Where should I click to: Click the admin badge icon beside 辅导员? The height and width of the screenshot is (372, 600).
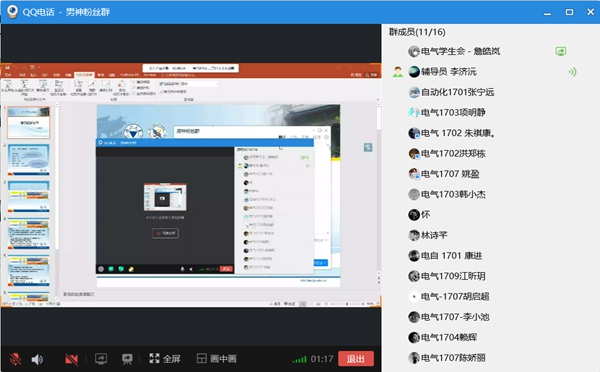coord(398,72)
